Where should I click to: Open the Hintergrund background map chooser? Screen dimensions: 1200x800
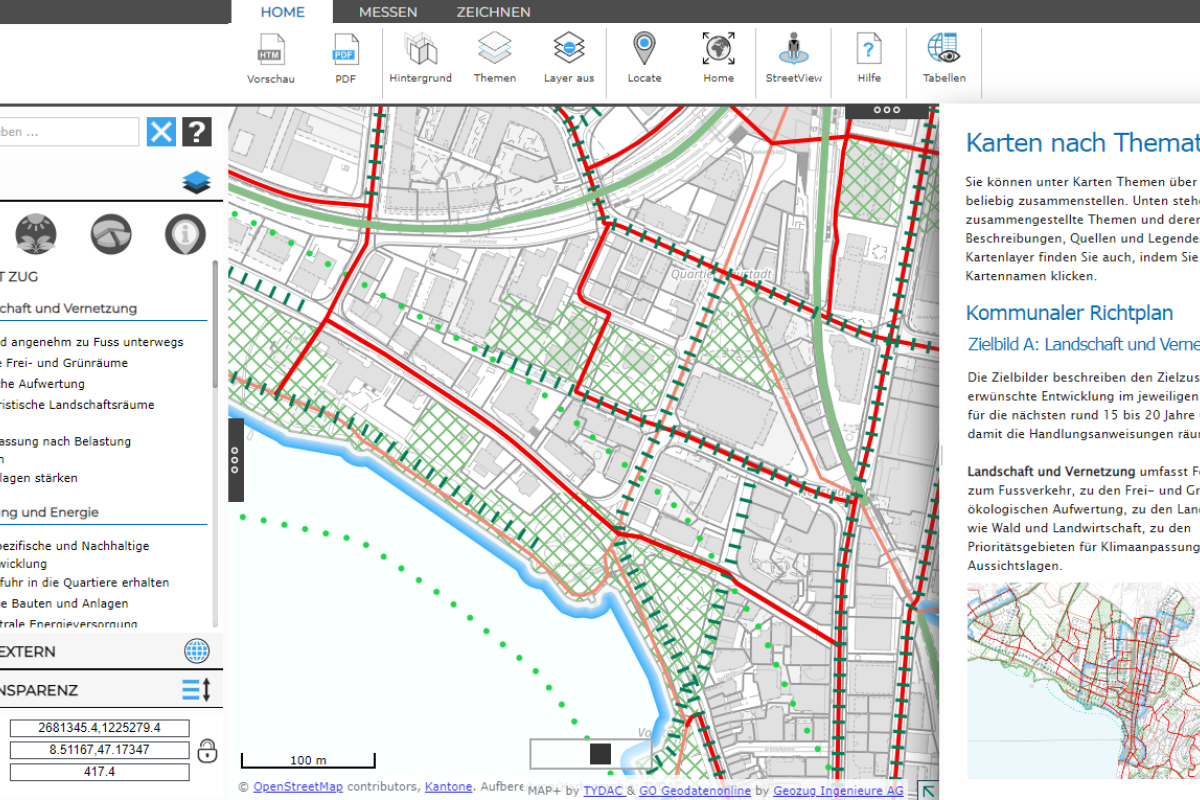point(420,50)
